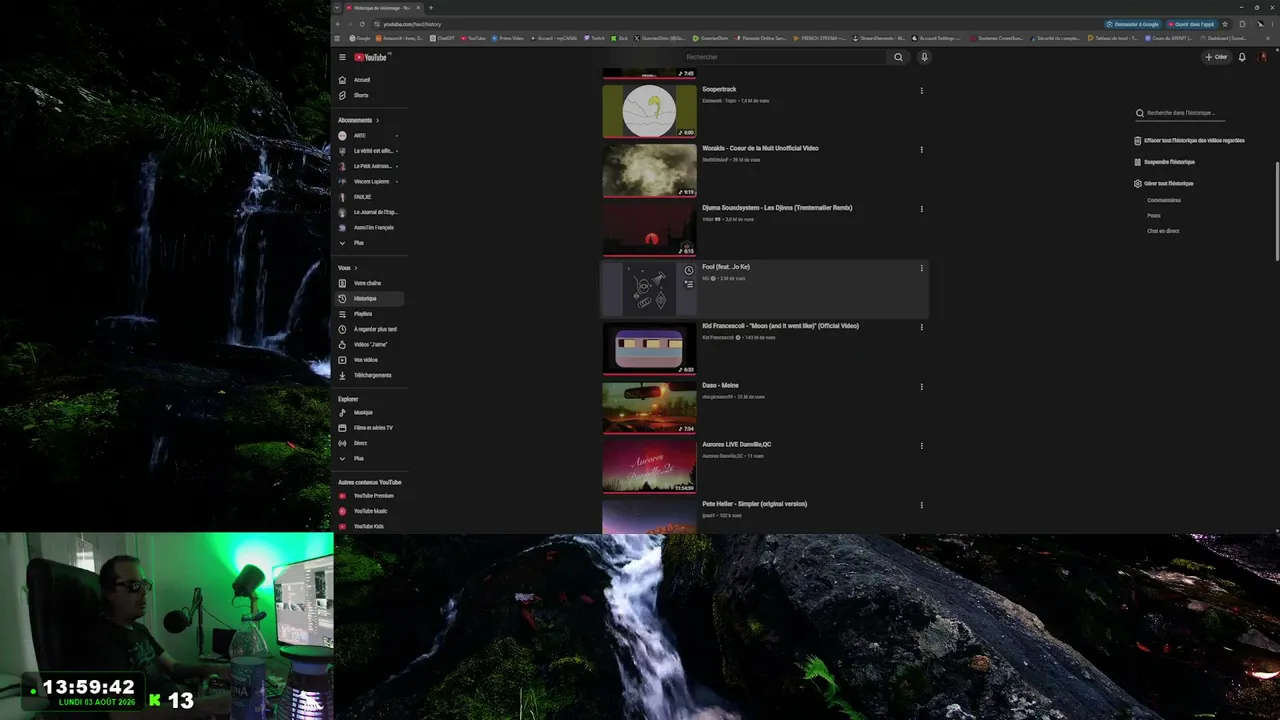
Task: Open Daso - Meine video thumbnail
Action: click(x=649, y=407)
